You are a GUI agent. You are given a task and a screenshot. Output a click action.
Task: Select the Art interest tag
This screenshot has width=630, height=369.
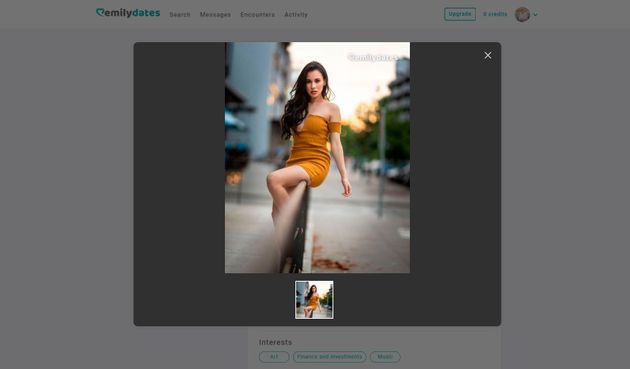click(x=274, y=357)
